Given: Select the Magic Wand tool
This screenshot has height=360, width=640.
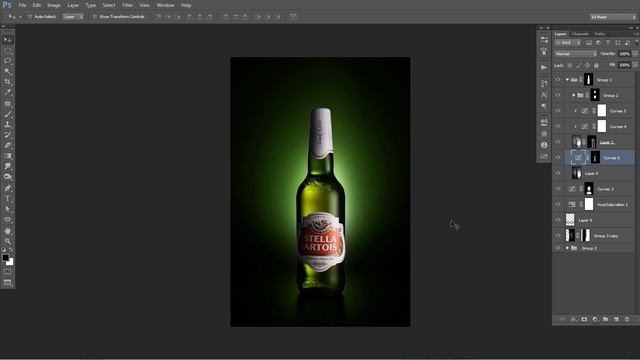Looking at the screenshot, I should click(7, 71).
